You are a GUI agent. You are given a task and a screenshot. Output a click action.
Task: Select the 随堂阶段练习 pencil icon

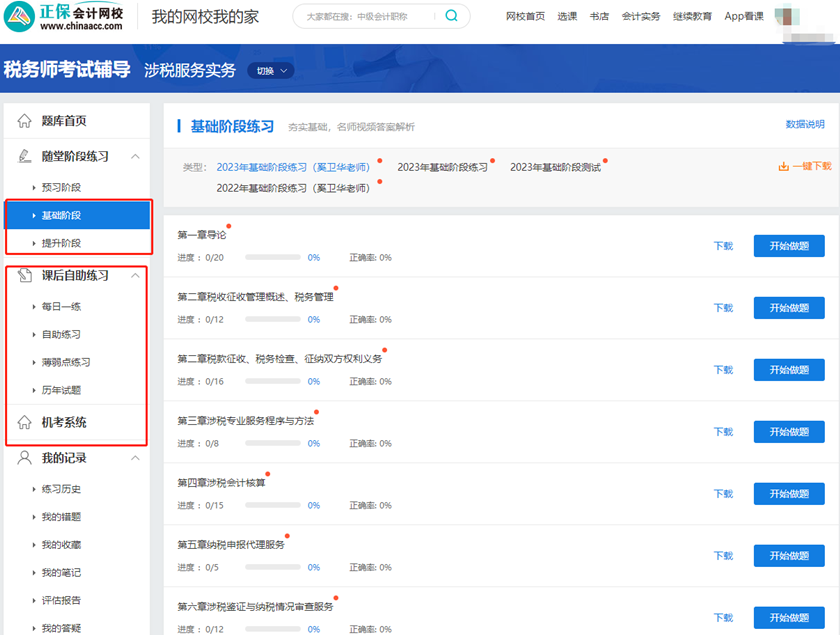coord(24,156)
